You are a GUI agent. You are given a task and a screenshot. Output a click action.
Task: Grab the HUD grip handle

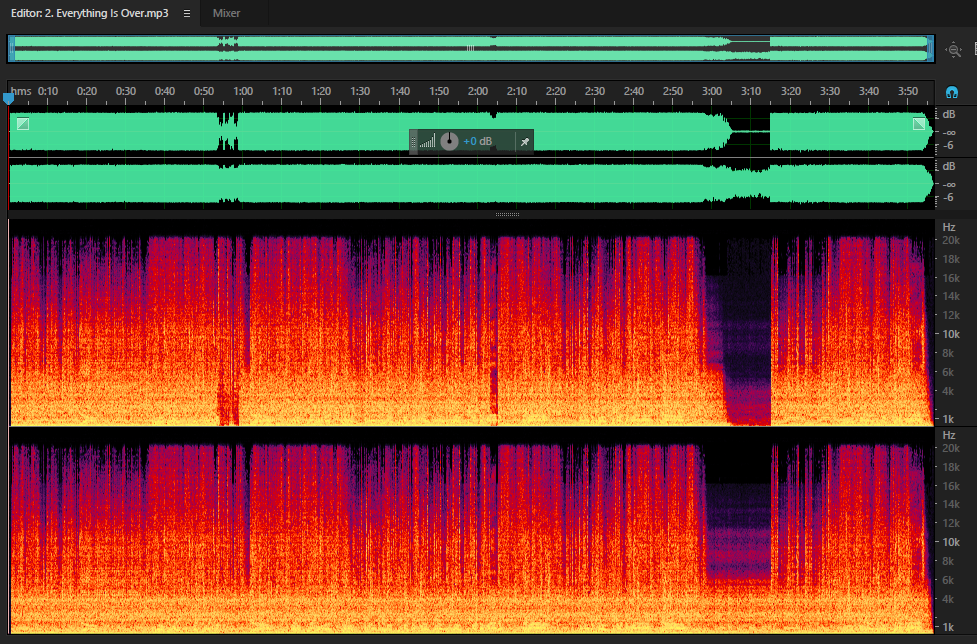[413, 141]
